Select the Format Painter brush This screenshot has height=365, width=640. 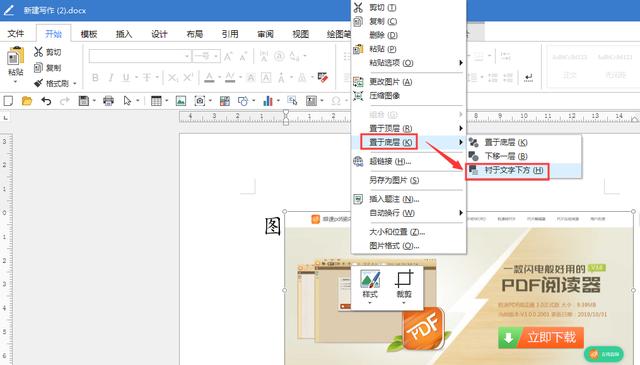(38, 83)
